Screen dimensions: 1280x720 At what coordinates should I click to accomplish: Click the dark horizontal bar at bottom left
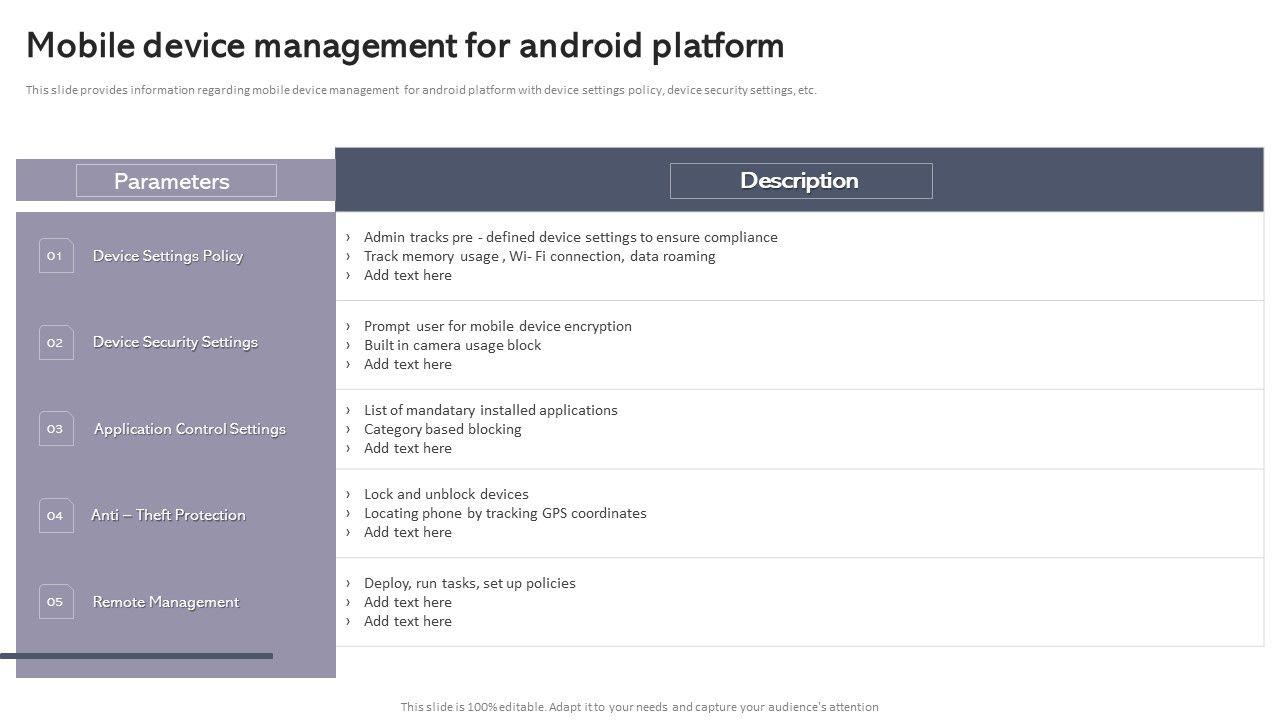136,656
